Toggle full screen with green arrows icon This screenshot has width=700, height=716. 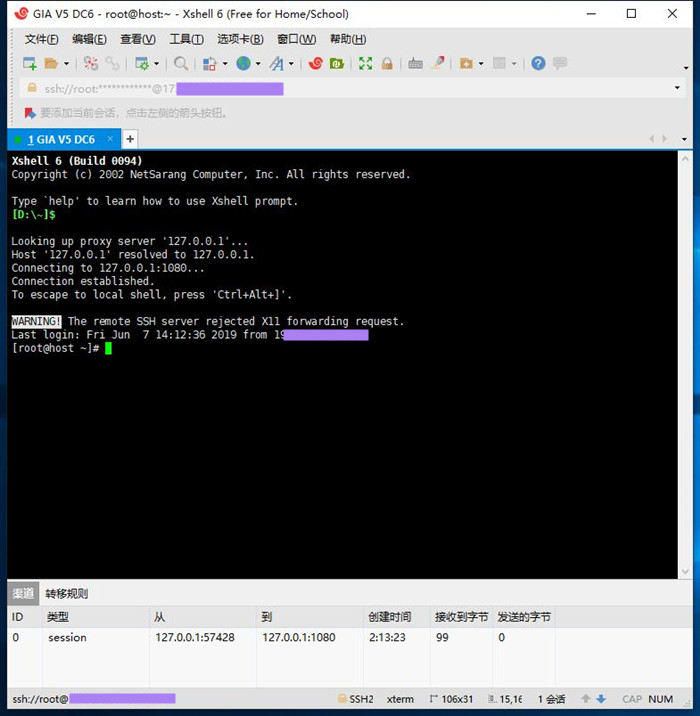click(x=365, y=63)
